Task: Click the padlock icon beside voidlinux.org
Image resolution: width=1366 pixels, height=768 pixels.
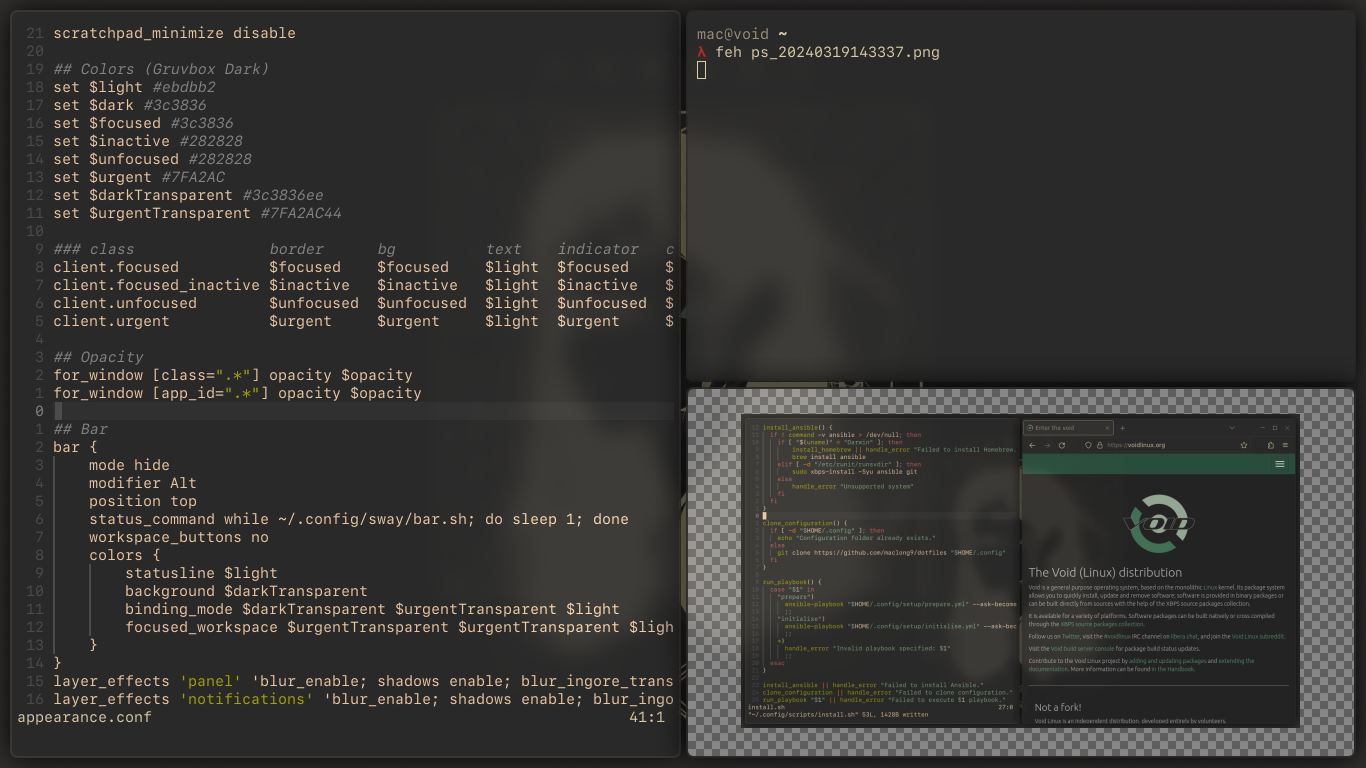Action: click(x=1099, y=445)
